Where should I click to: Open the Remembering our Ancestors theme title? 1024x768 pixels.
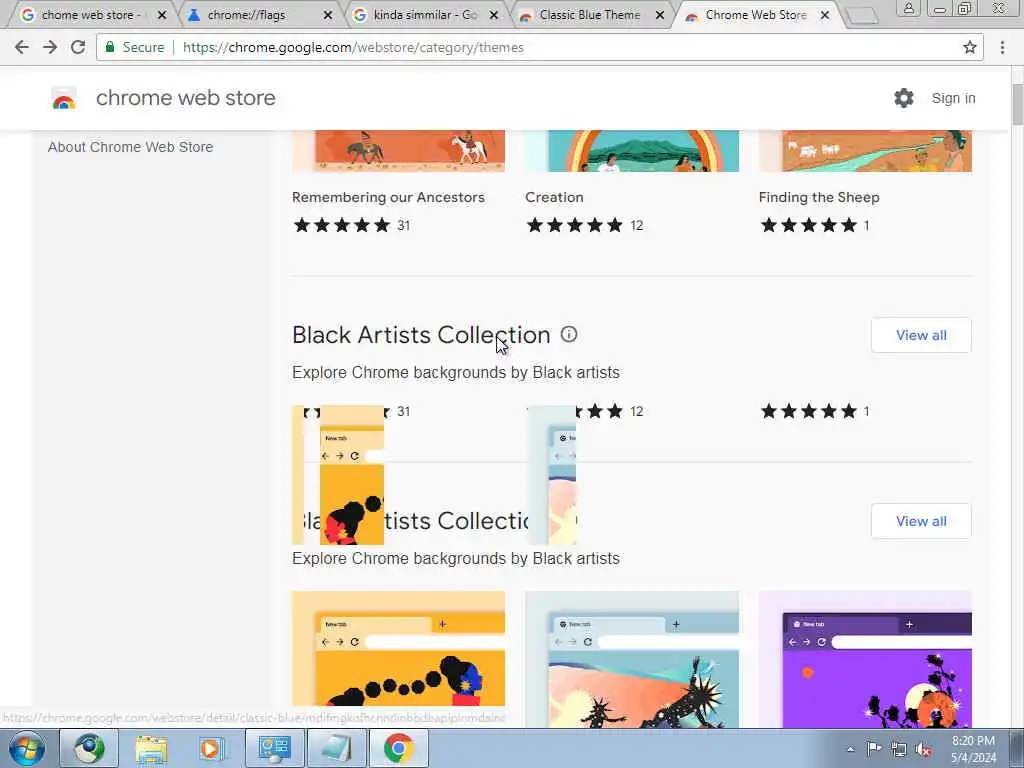coord(388,197)
